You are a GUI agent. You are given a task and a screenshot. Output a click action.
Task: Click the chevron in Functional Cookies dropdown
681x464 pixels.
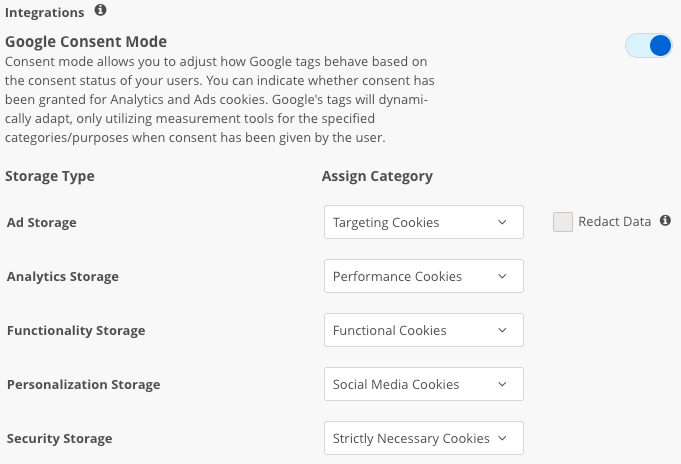(502, 330)
